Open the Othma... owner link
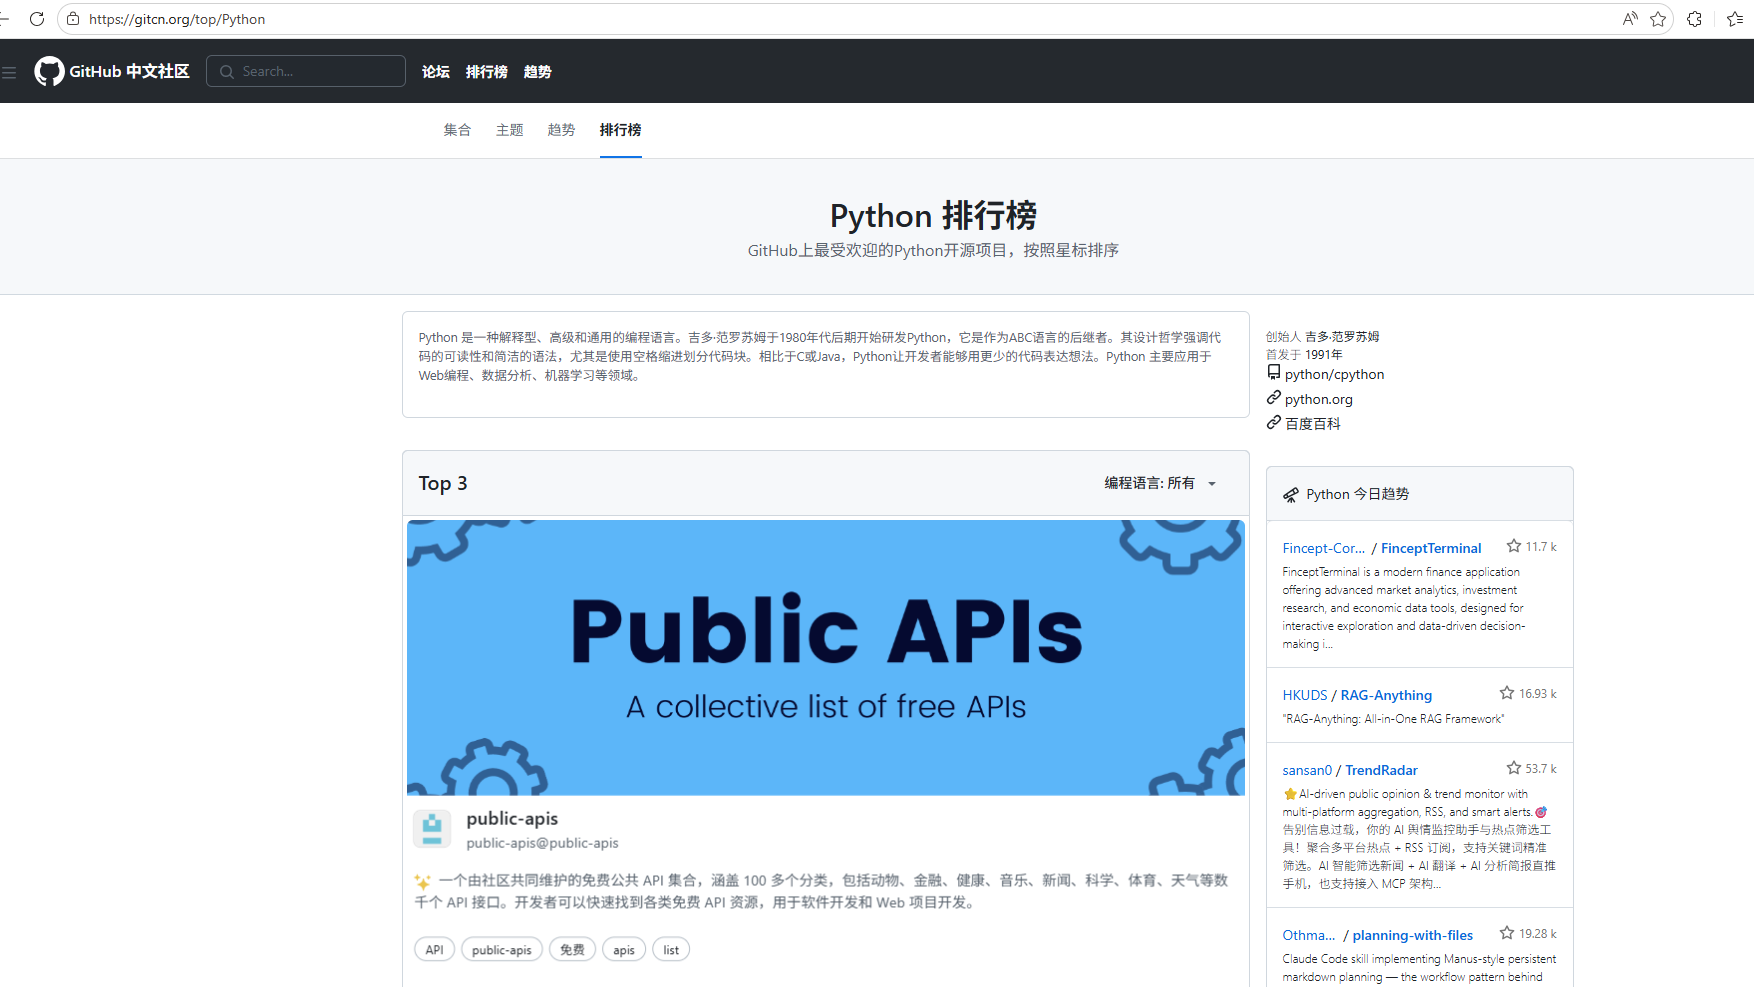Screen dimensions: 1754x987 [1309, 935]
